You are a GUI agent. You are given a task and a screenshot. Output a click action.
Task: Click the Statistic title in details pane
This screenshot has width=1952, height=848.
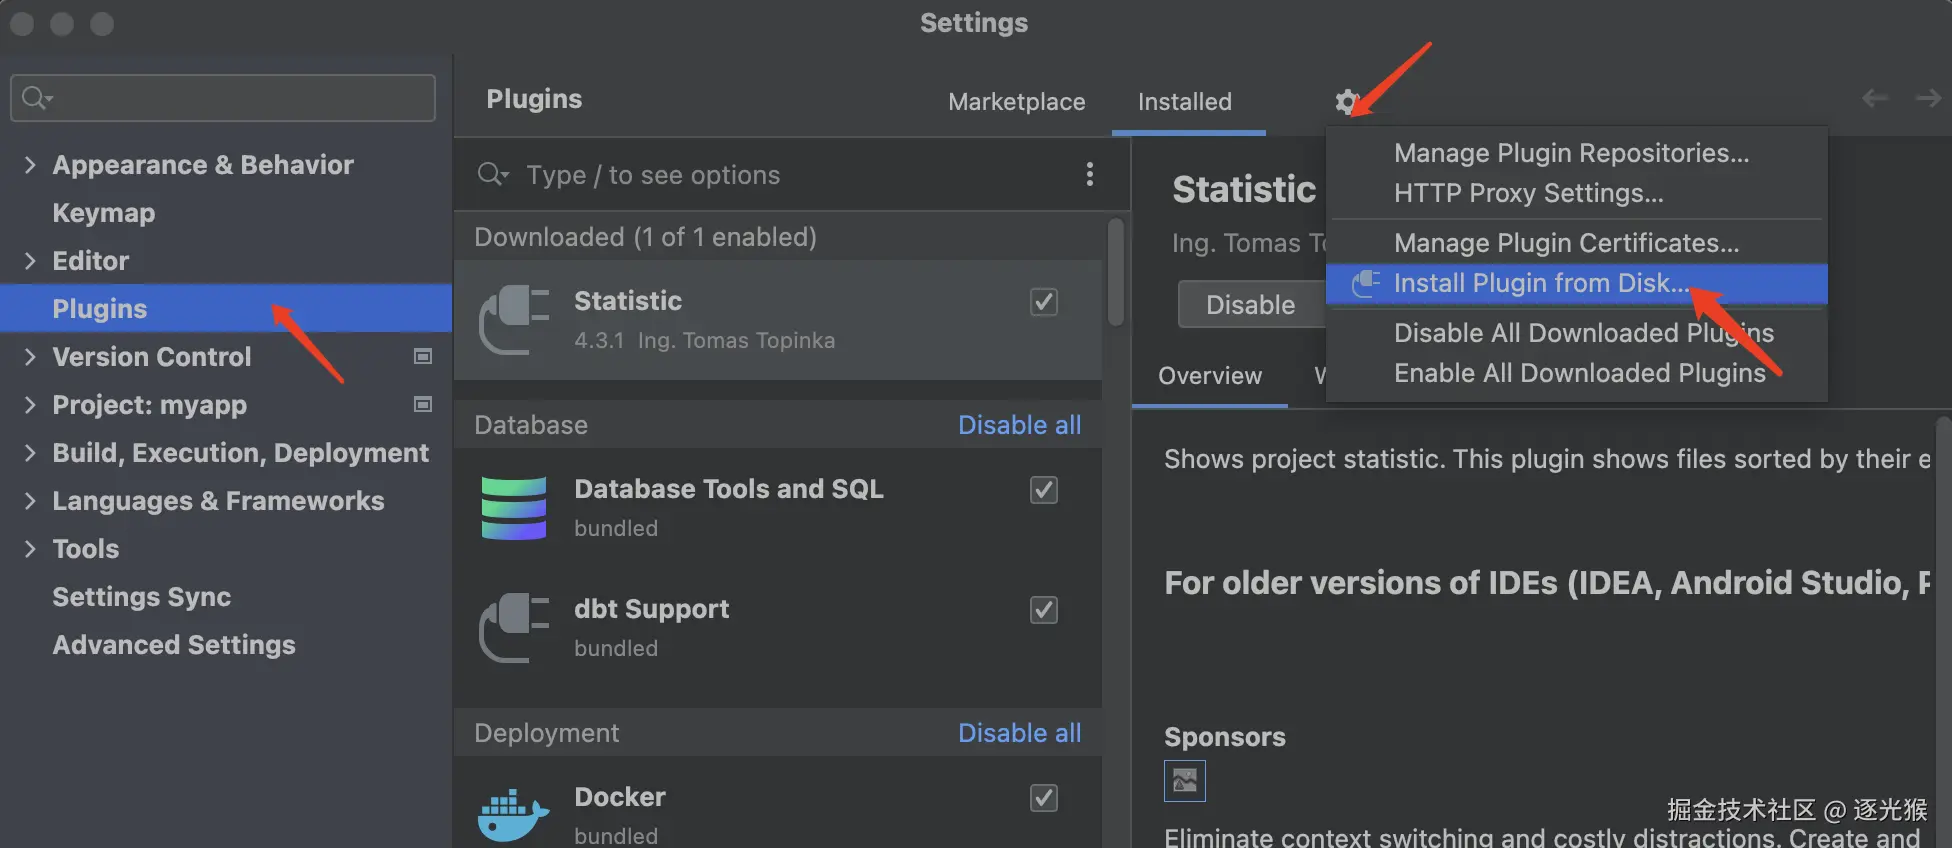click(x=1244, y=189)
